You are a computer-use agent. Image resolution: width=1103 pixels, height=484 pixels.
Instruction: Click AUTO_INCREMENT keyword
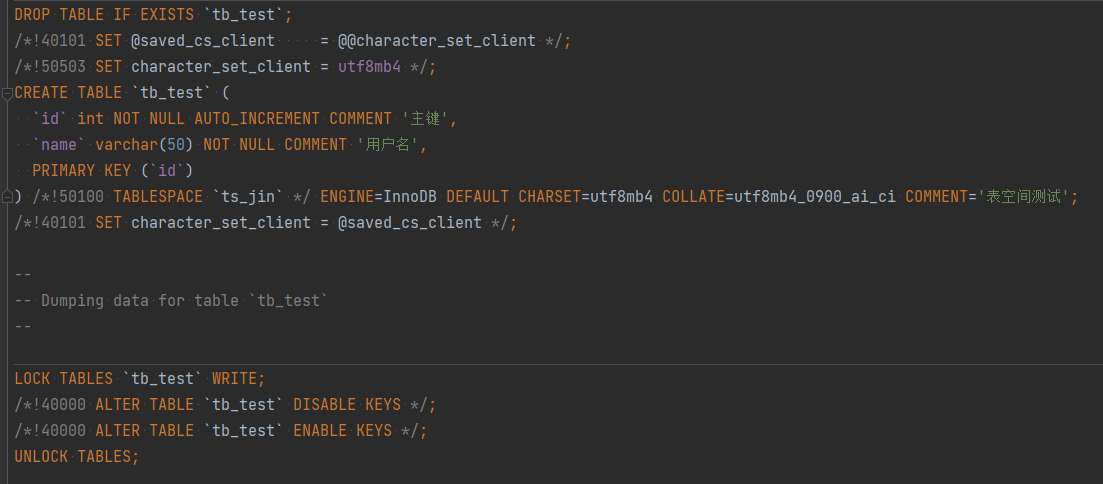point(257,119)
